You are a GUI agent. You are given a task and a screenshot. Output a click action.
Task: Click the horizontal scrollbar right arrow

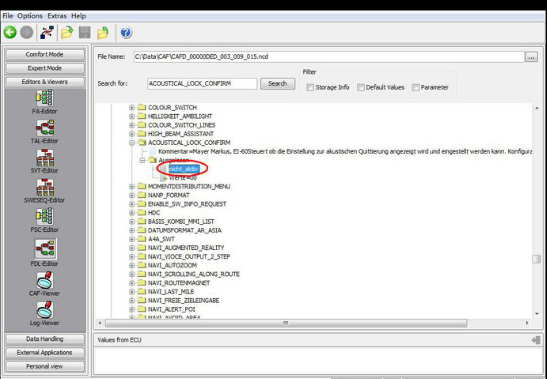(x=527, y=323)
